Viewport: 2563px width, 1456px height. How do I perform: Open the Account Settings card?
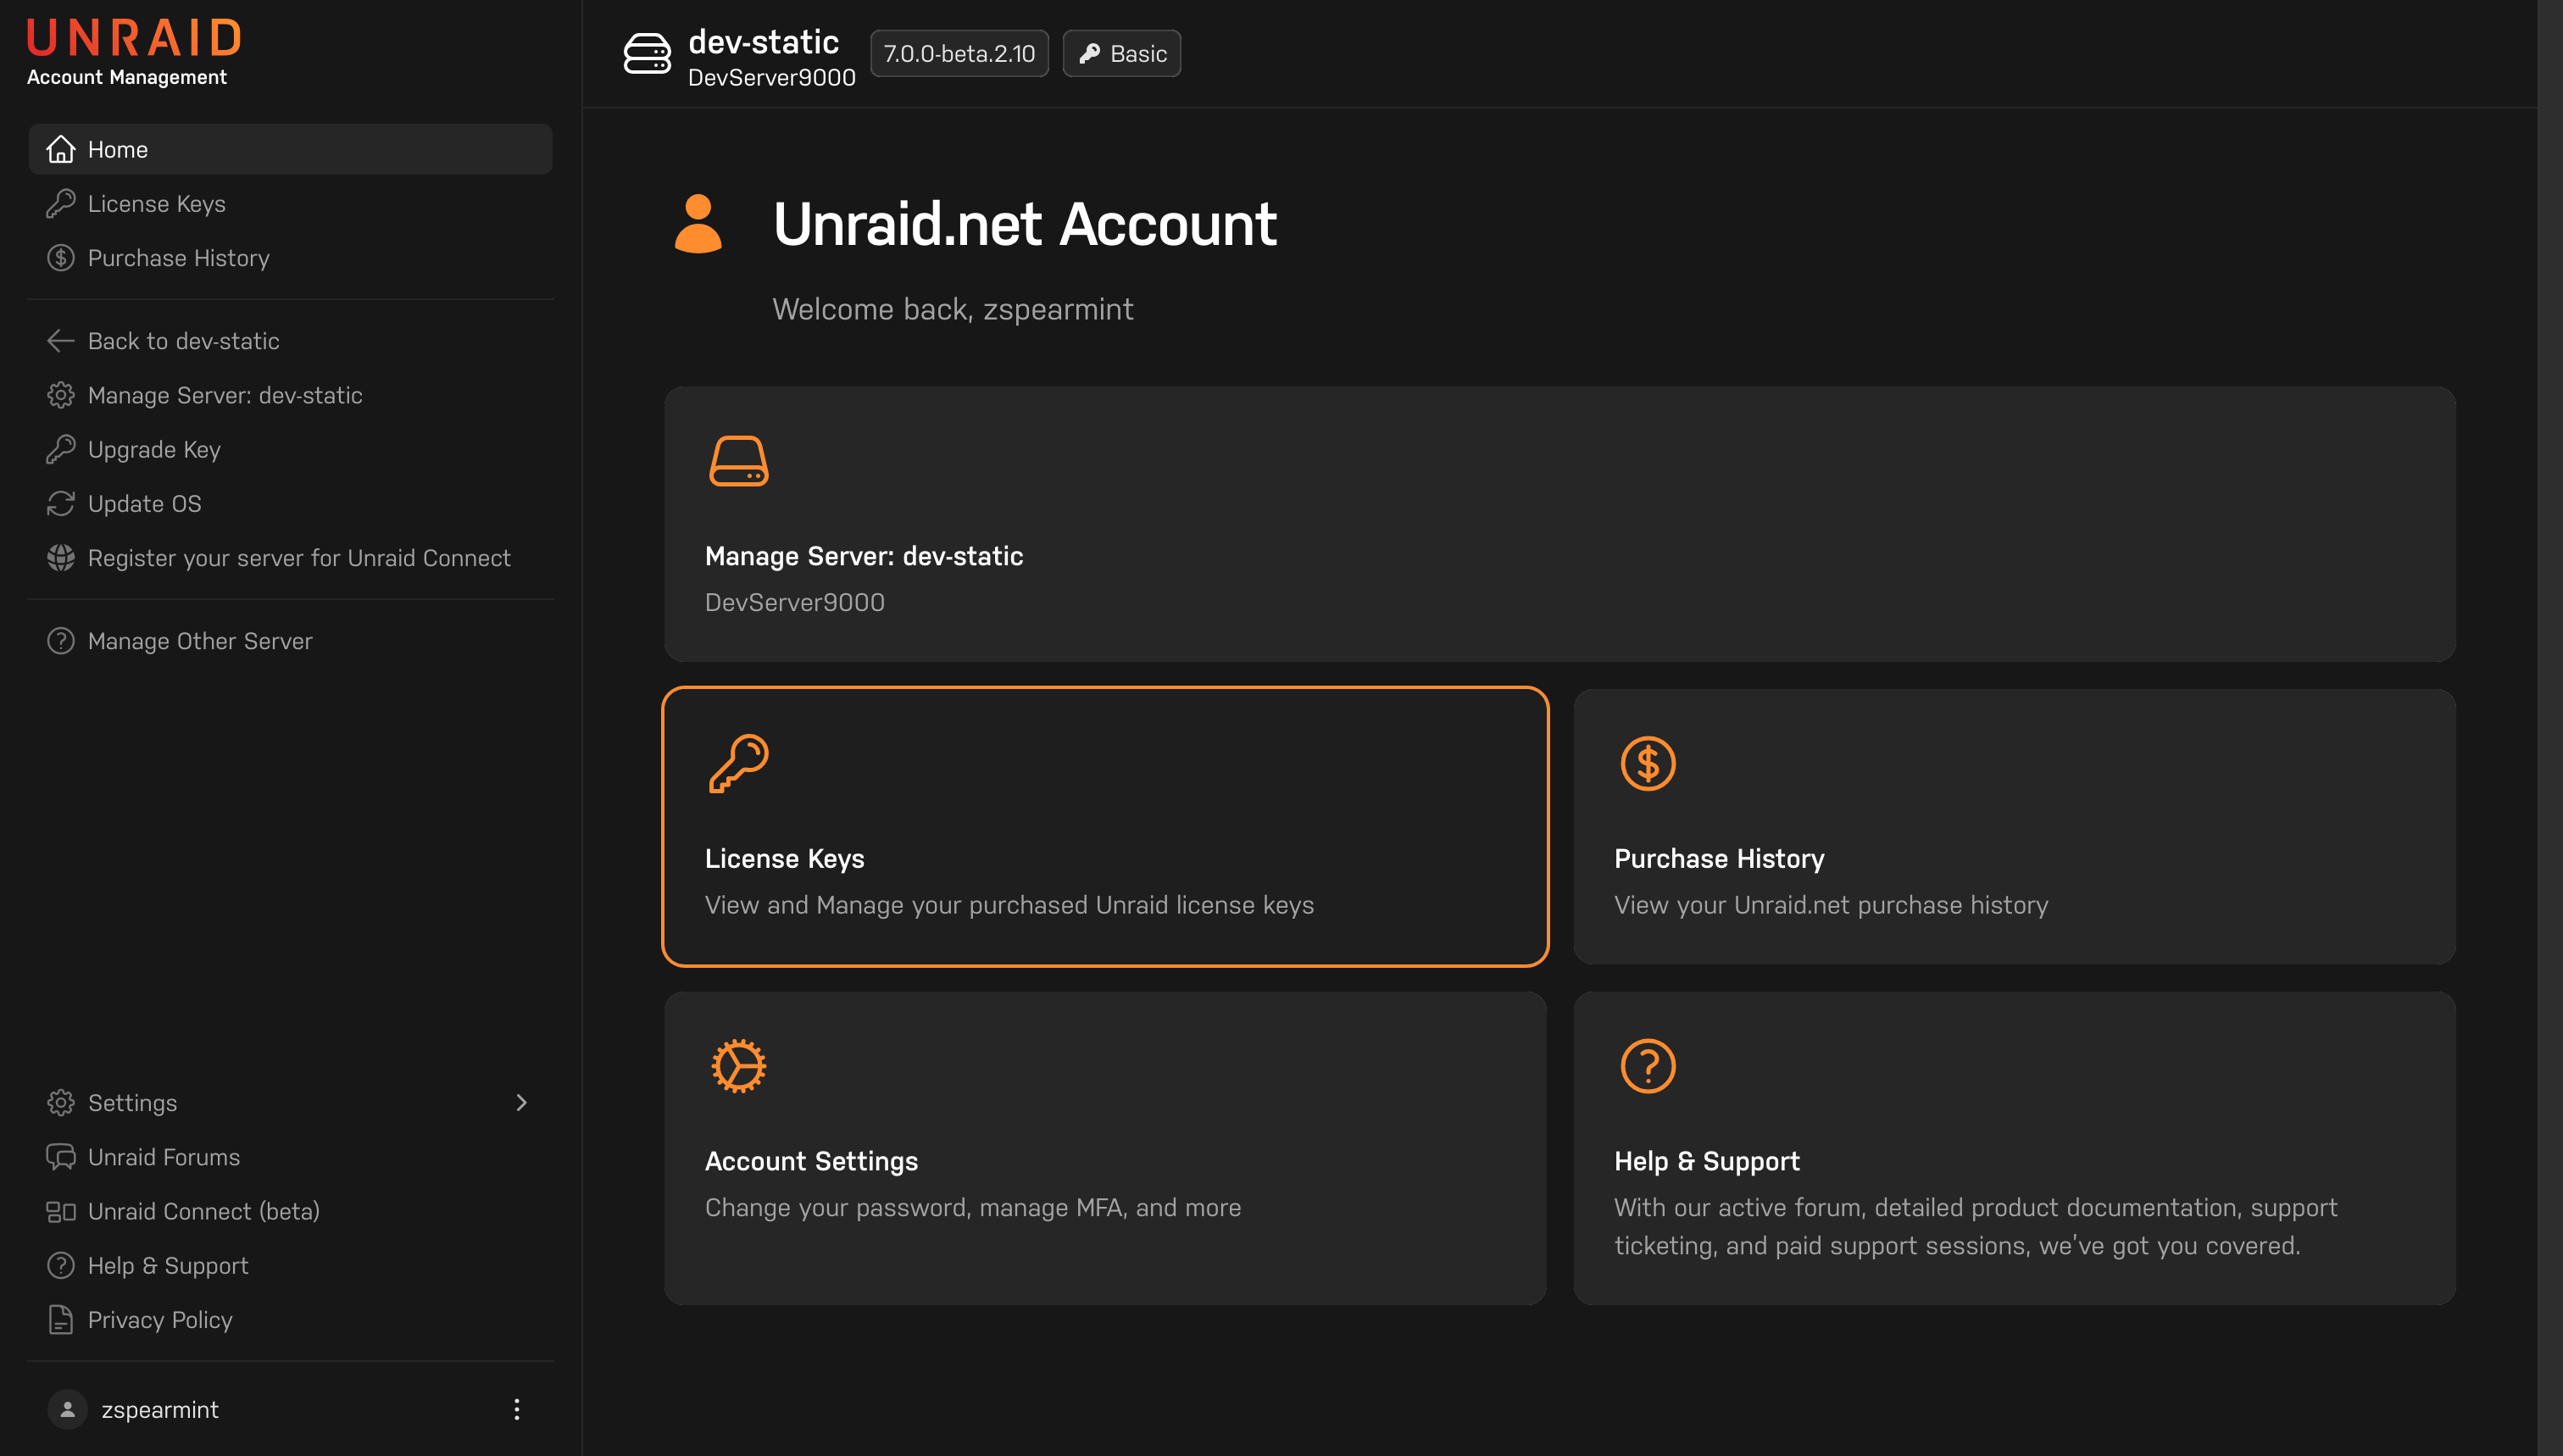pyautogui.click(x=1105, y=1147)
